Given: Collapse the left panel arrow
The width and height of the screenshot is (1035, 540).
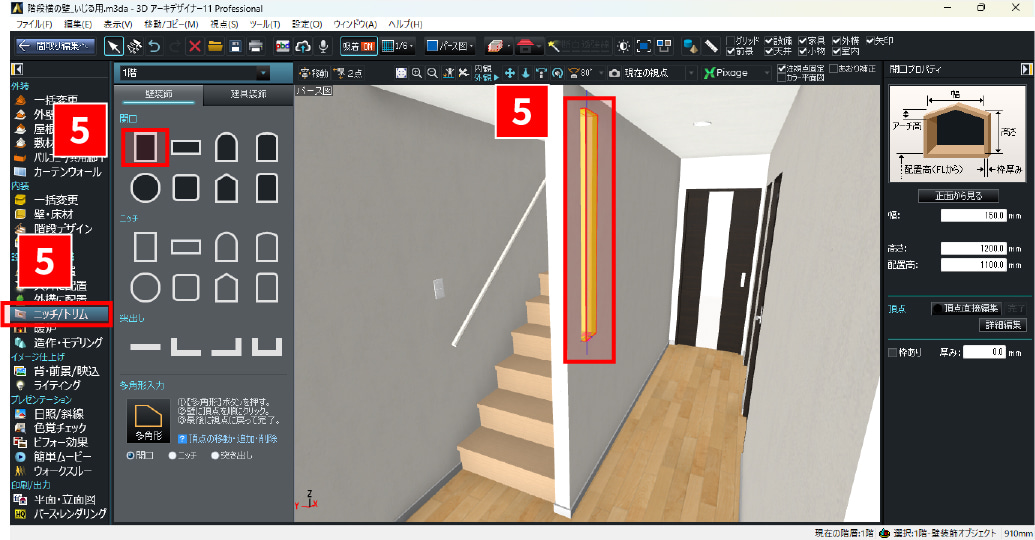Looking at the screenshot, I should pyautogui.click(x=18, y=69).
